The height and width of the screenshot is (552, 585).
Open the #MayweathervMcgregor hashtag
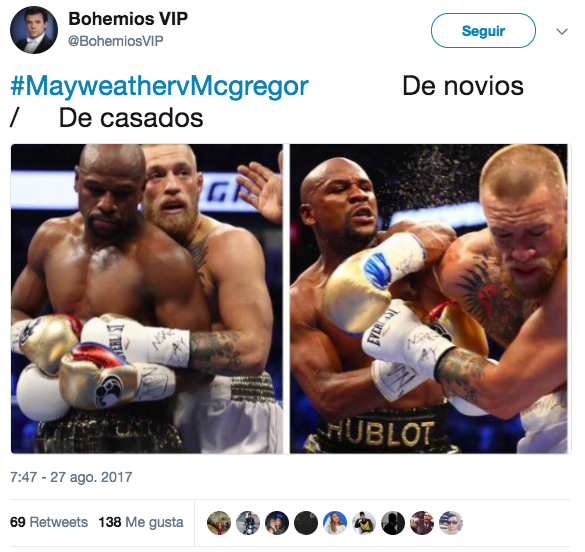[160, 86]
